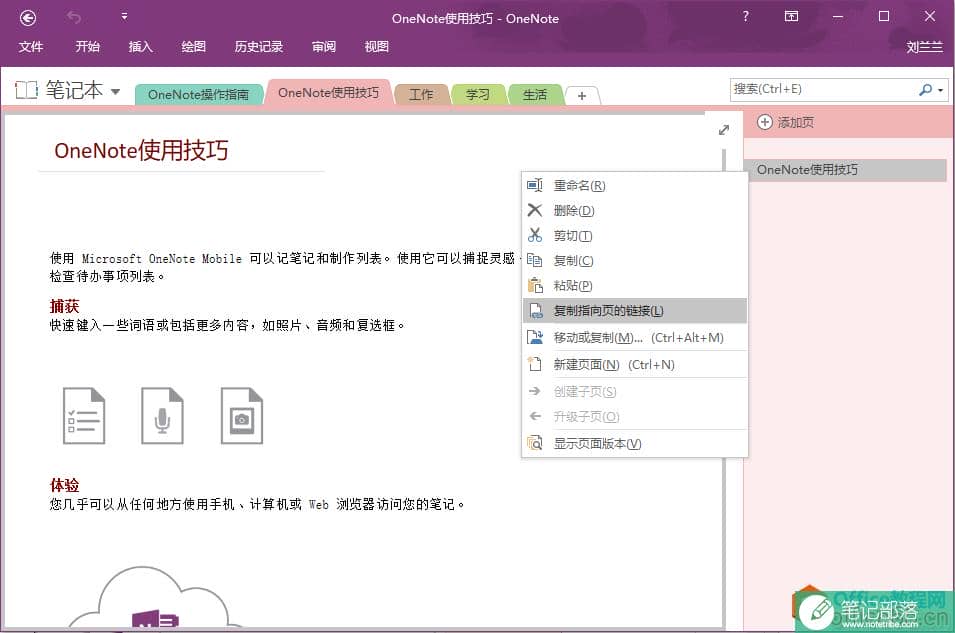The height and width of the screenshot is (633, 955).
Task: Click the cloud OneNote logo image
Action: coord(157,598)
